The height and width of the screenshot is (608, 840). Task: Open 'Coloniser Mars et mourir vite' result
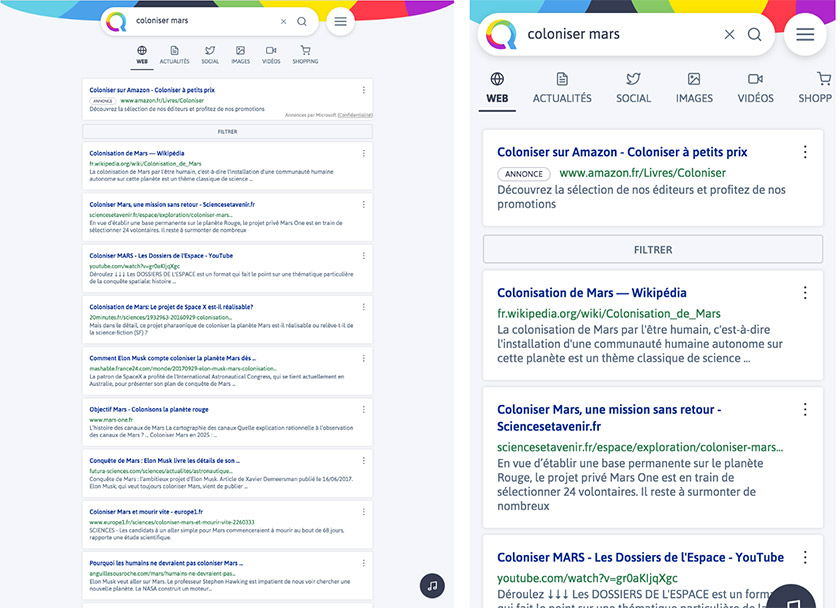(x=146, y=512)
